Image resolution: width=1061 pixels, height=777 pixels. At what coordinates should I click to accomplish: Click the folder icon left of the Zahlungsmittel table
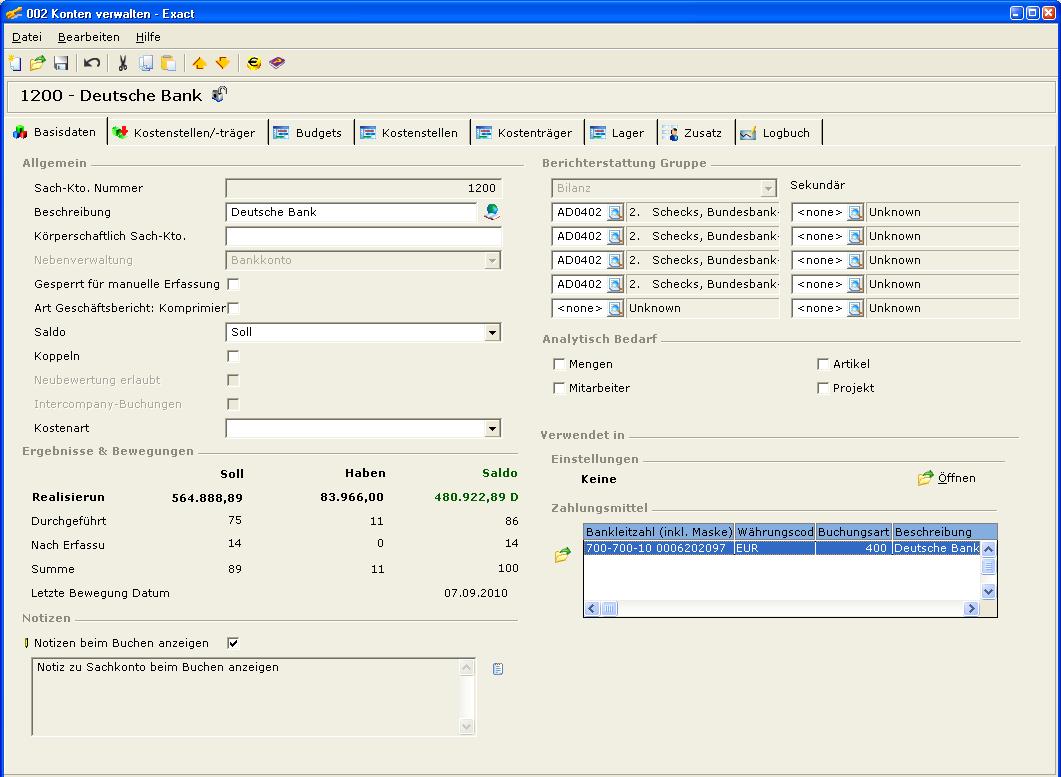tap(562, 556)
